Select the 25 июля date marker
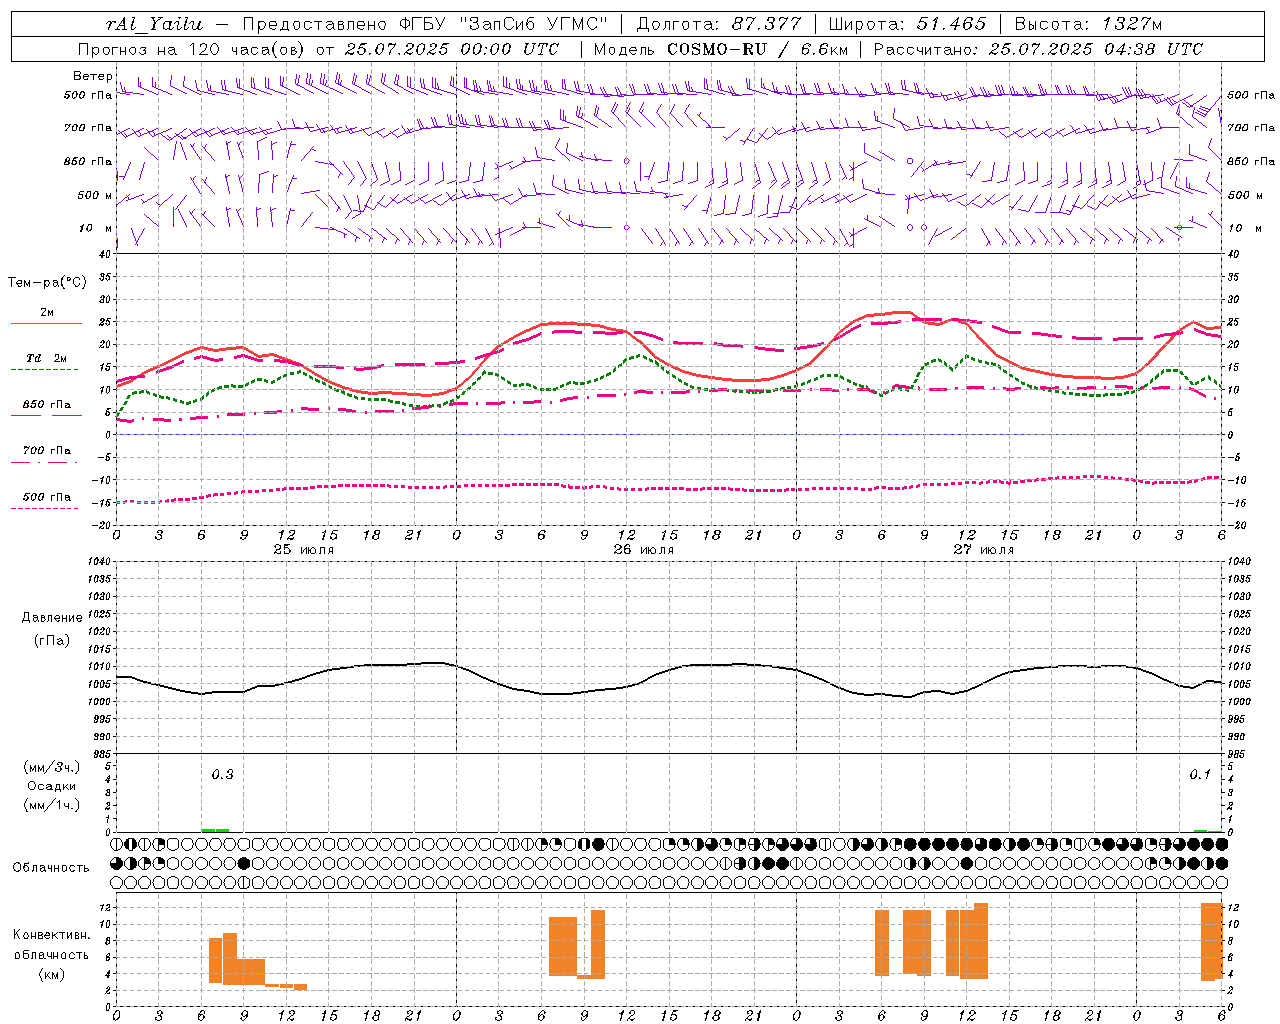Screen dimensions: 1280x1024 click(x=304, y=550)
